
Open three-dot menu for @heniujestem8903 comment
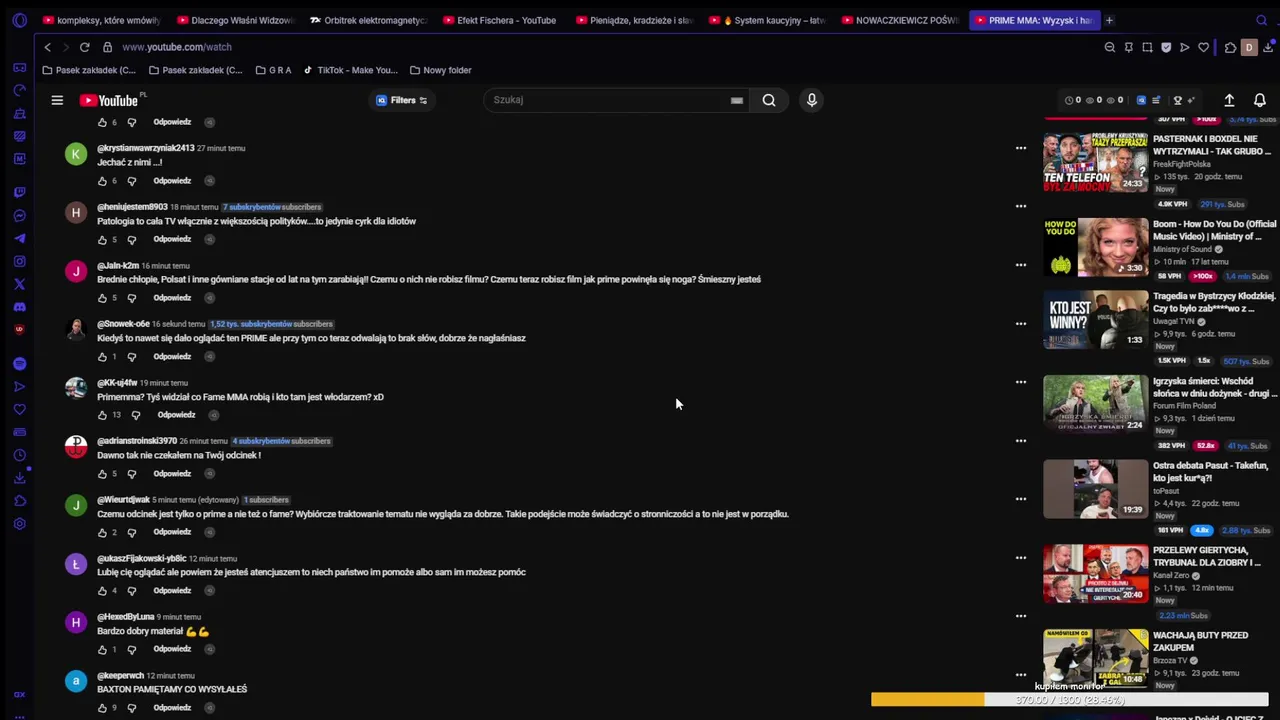click(1021, 206)
